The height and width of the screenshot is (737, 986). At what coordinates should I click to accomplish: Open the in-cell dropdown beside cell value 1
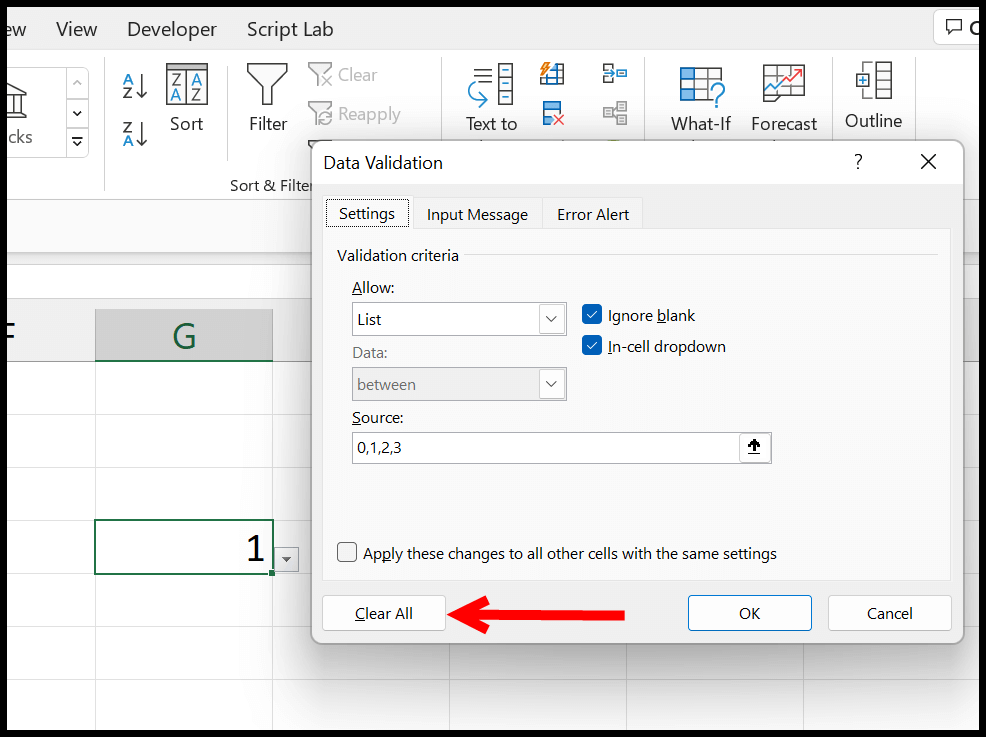tap(286, 560)
